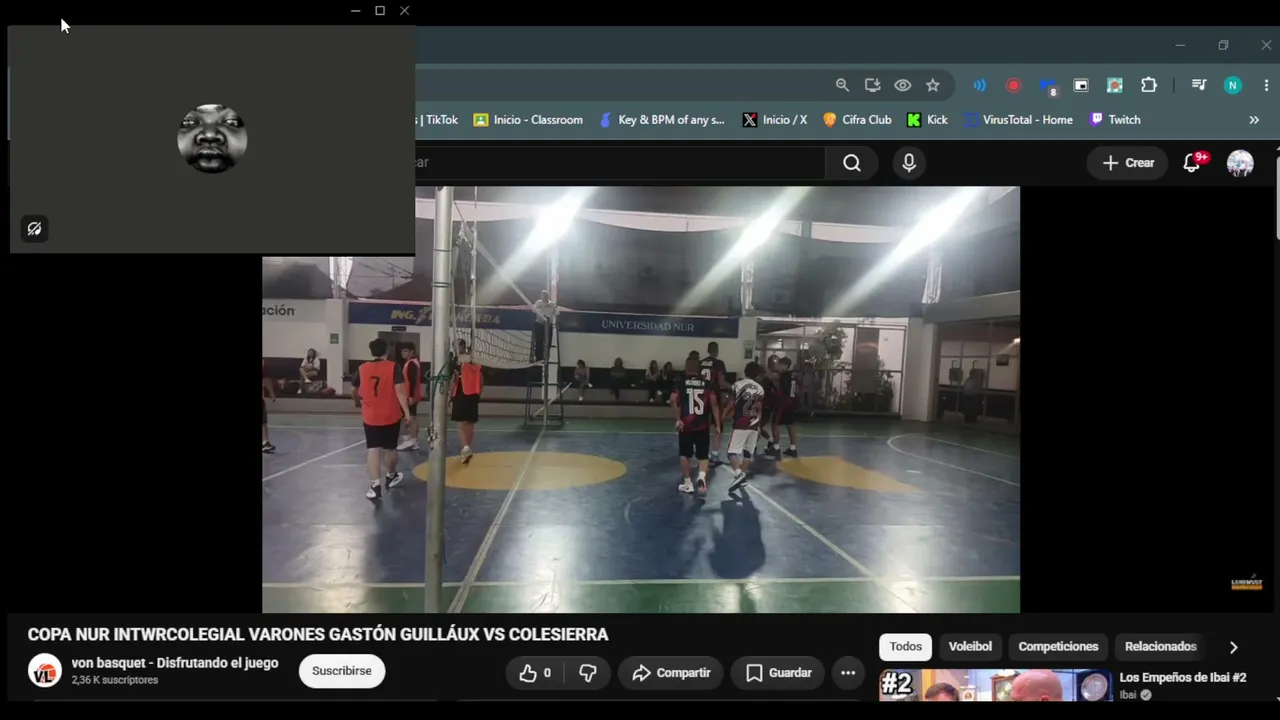
Task: Click the Crear button
Action: (x=1128, y=163)
